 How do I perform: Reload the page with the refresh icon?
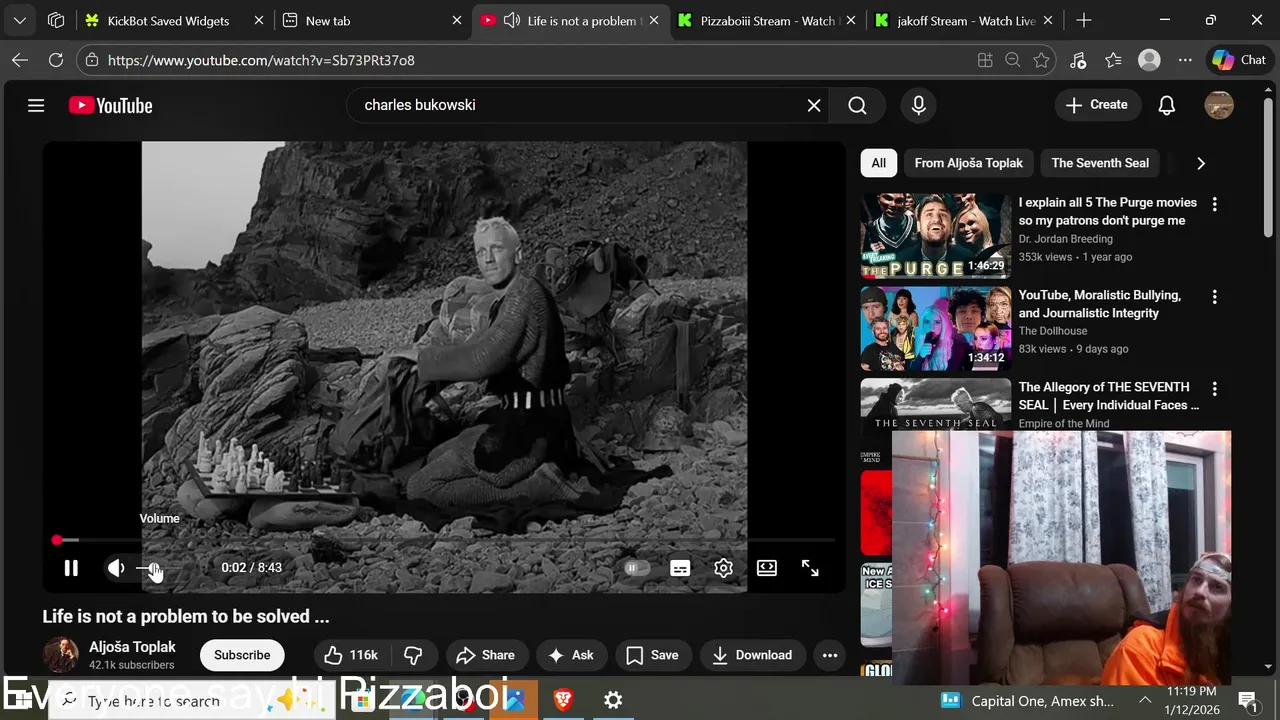click(56, 60)
